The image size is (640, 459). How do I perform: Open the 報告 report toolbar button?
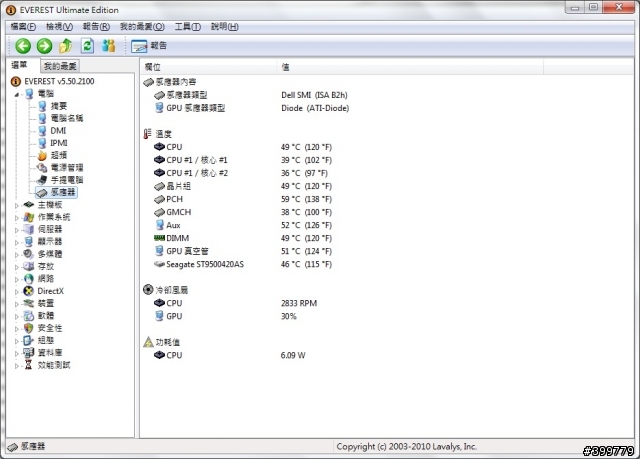pos(149,46)
